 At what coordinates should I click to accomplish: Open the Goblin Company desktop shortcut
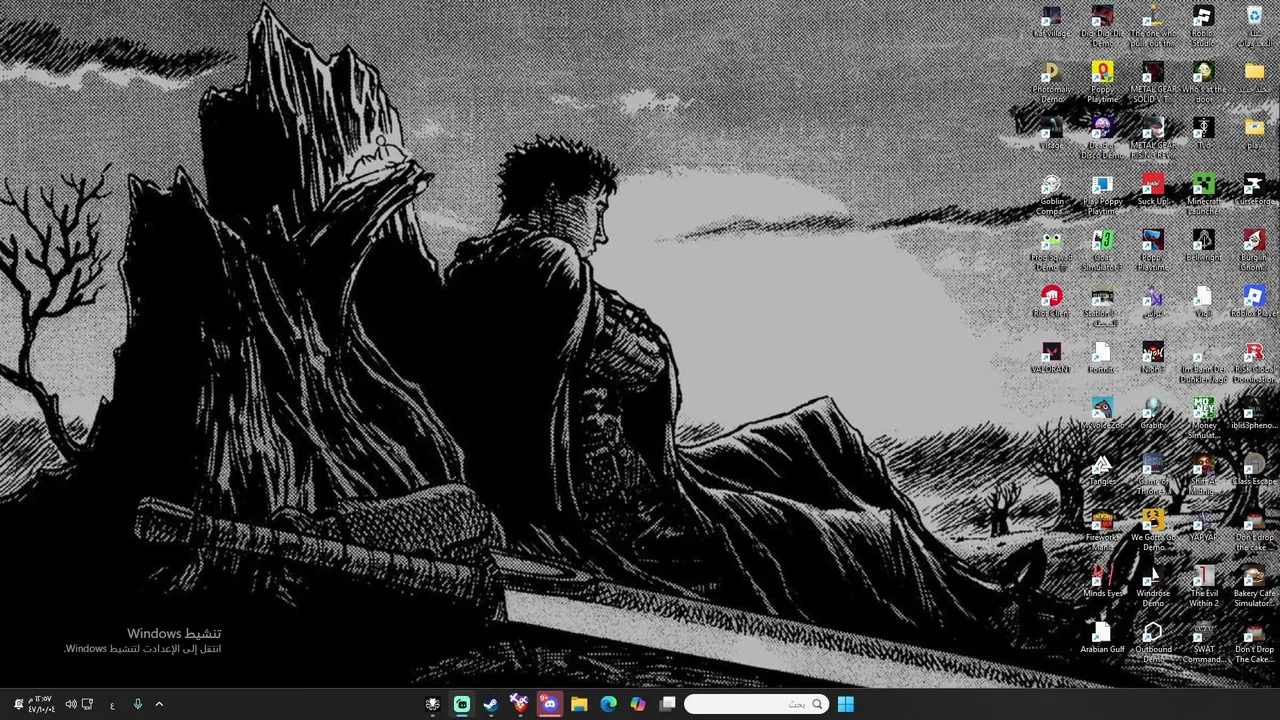1051,195
